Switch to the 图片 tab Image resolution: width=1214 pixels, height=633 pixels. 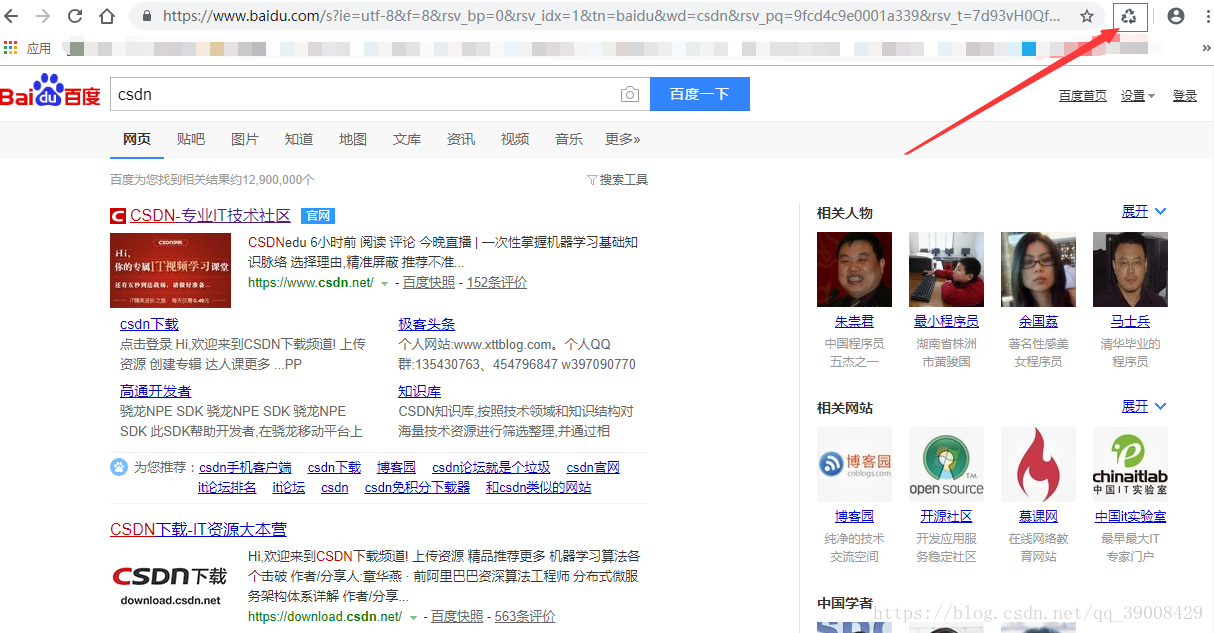245,139
